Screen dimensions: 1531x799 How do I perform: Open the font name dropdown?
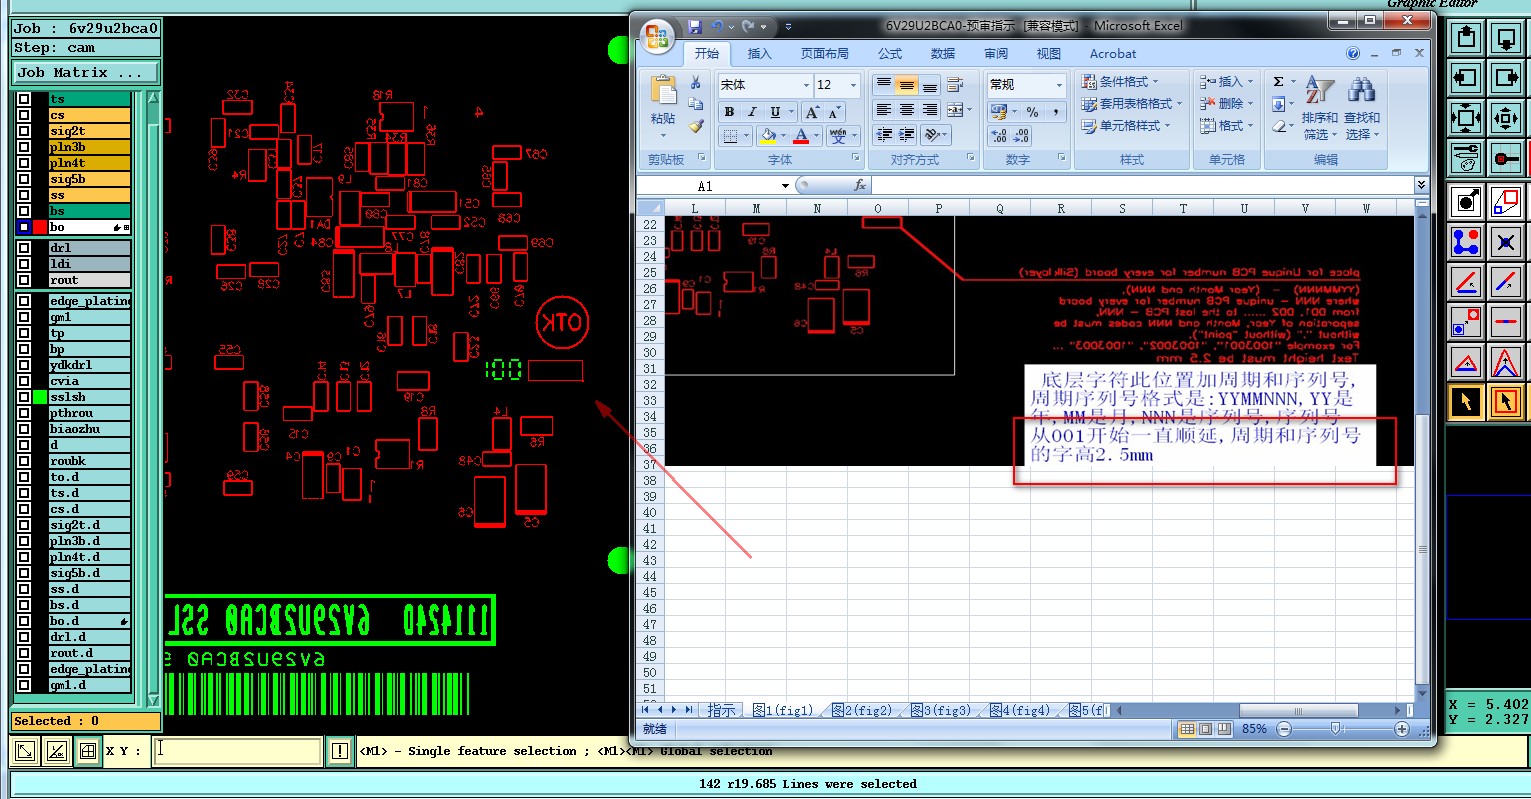point(805,85)
